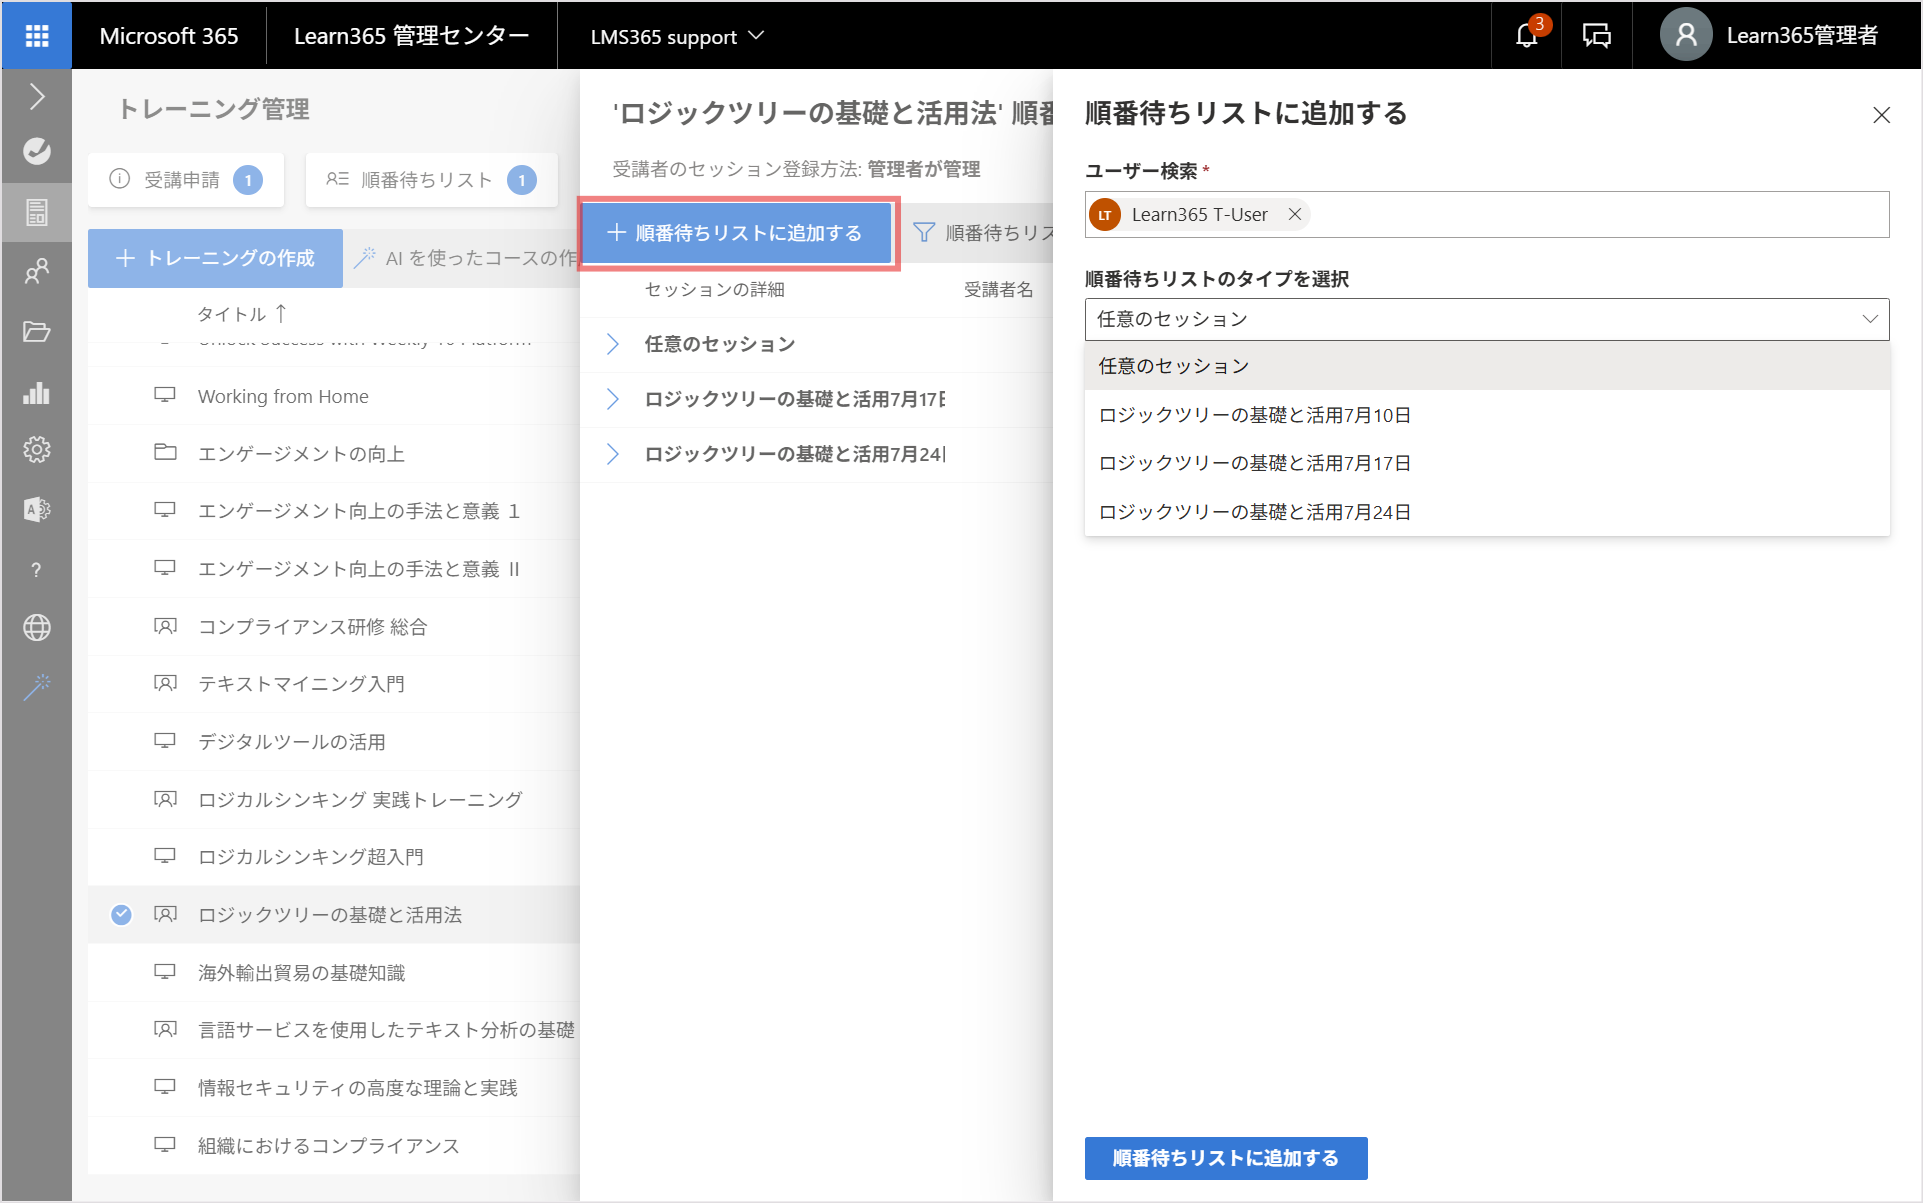Choose 任意のセッション dropdown option

pos(1487,366)
